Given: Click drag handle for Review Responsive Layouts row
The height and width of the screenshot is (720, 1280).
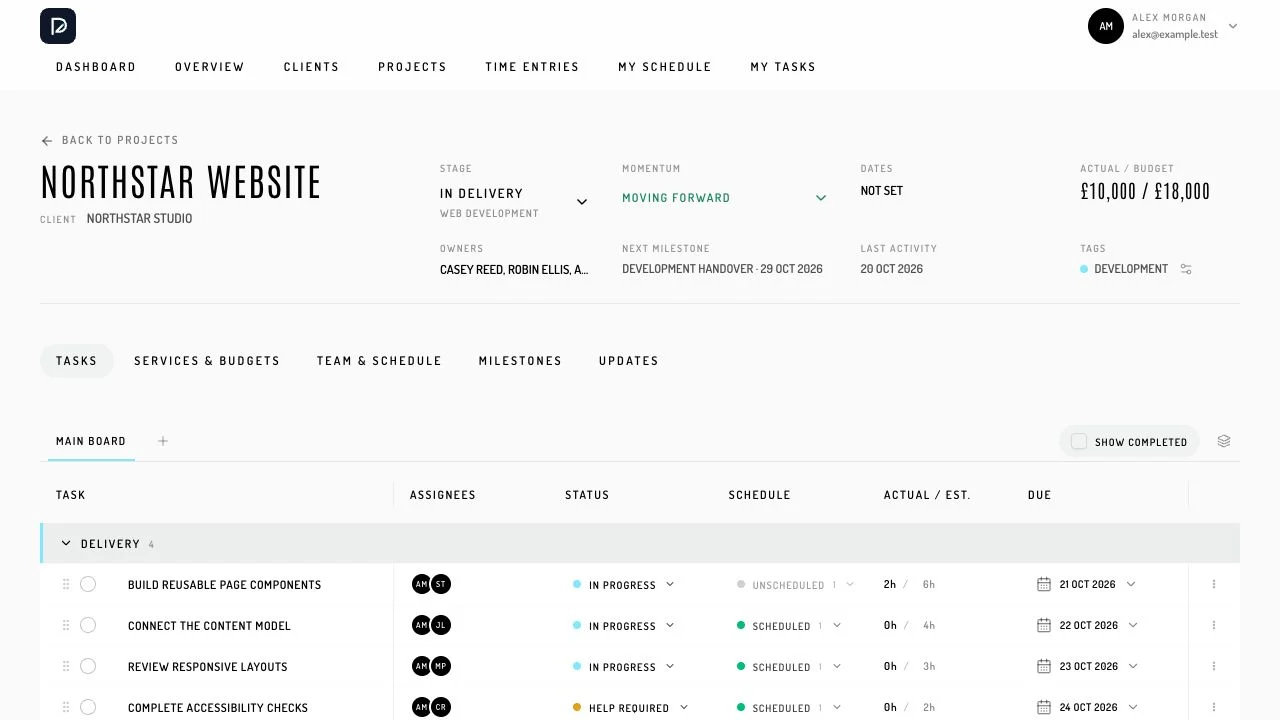Looking at the screenshot, I should coord(66,666).
